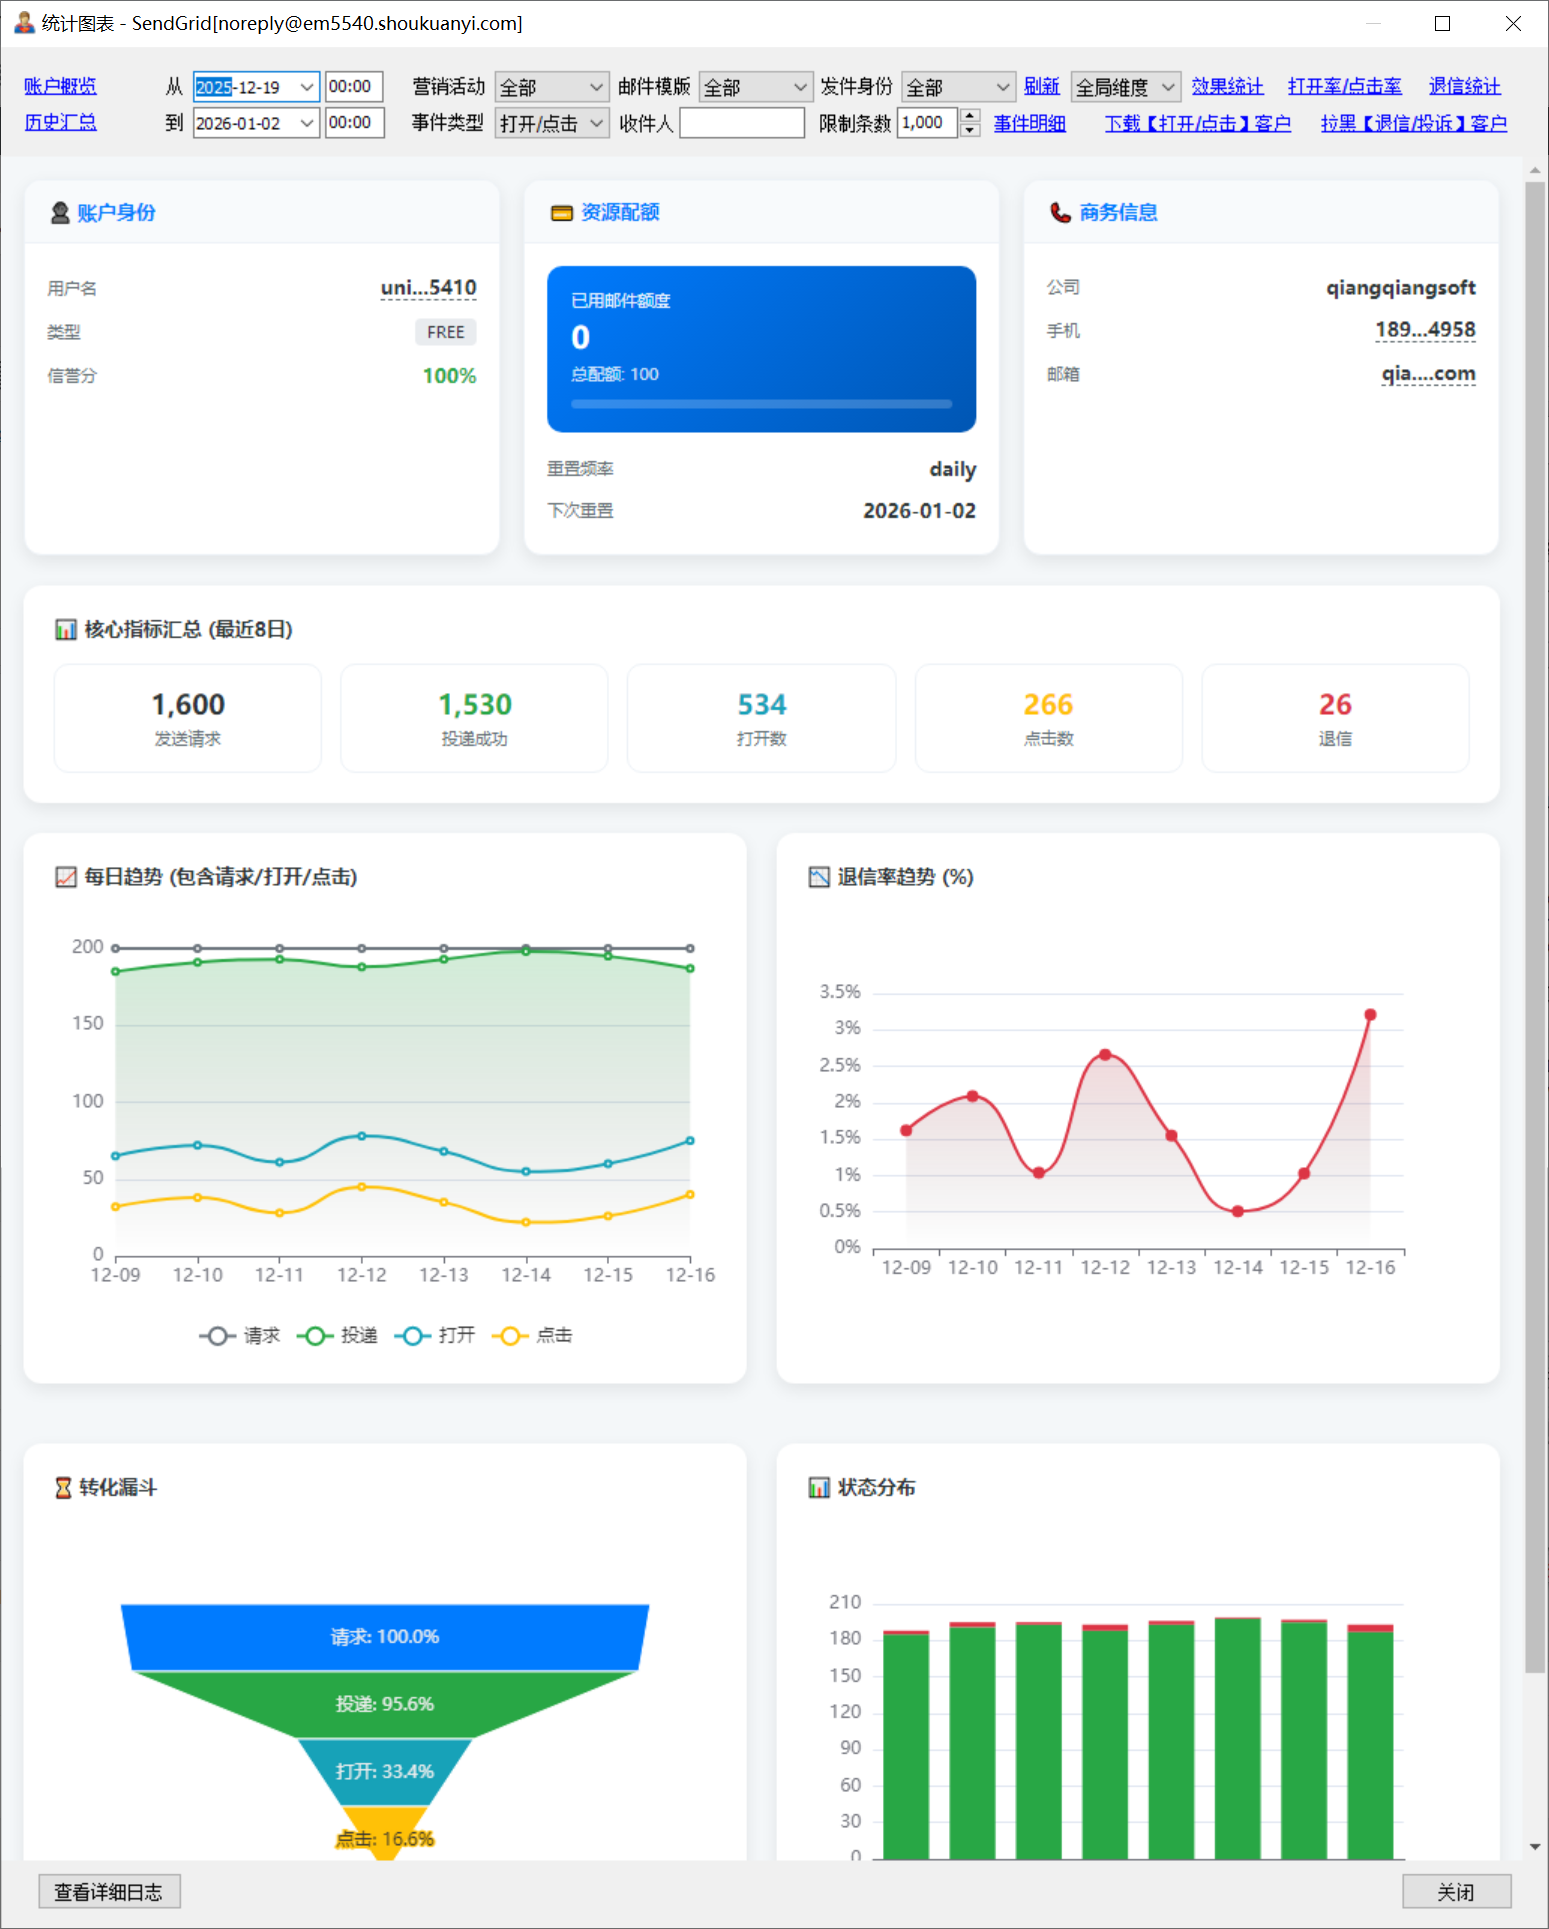The image size is (1549, 1929).
Task: Switch to 账户概览 view
Action: [x=60, y=86]
